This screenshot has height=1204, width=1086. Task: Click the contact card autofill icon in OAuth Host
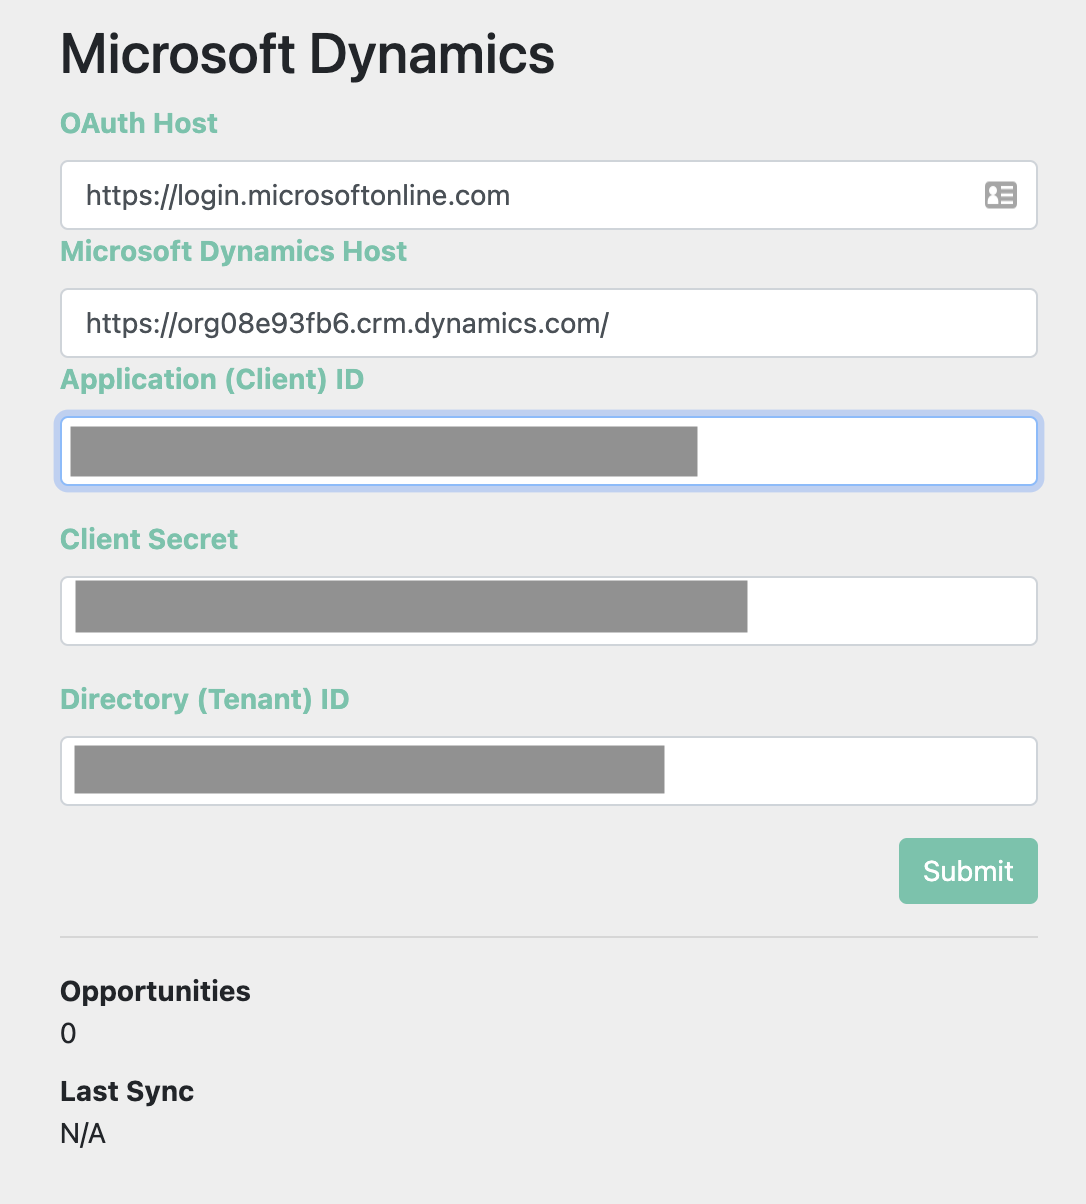tap(1000, 195)
